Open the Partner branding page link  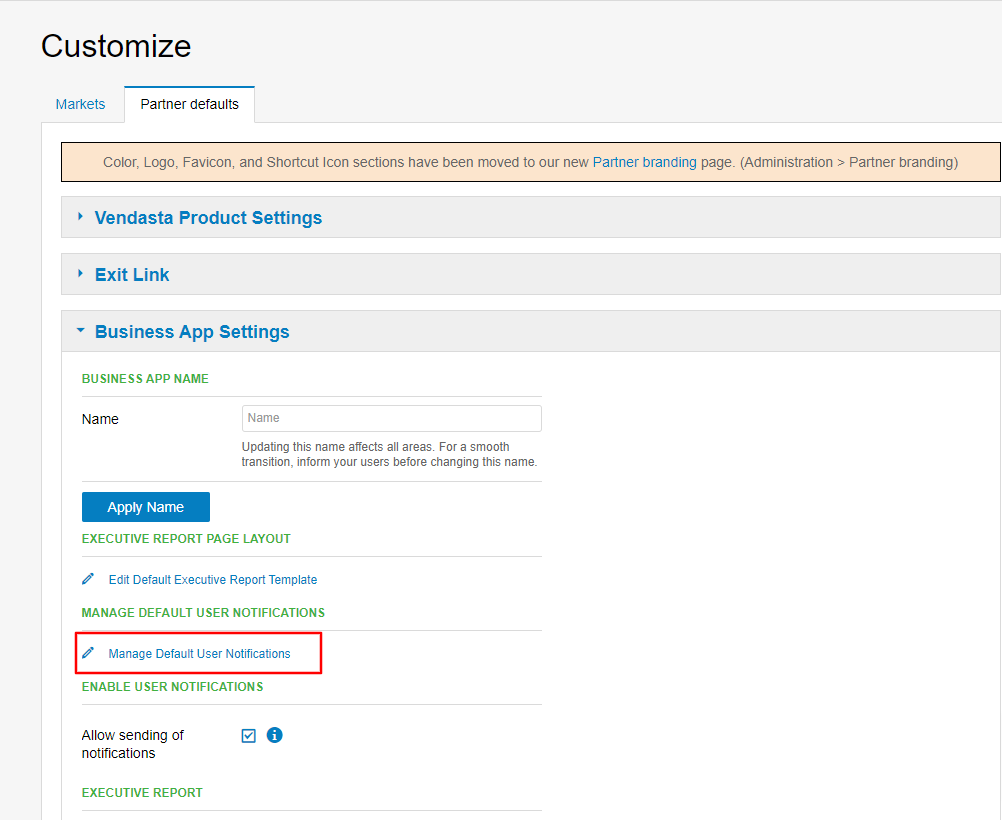pyautogui.click(x=644, y=162)
